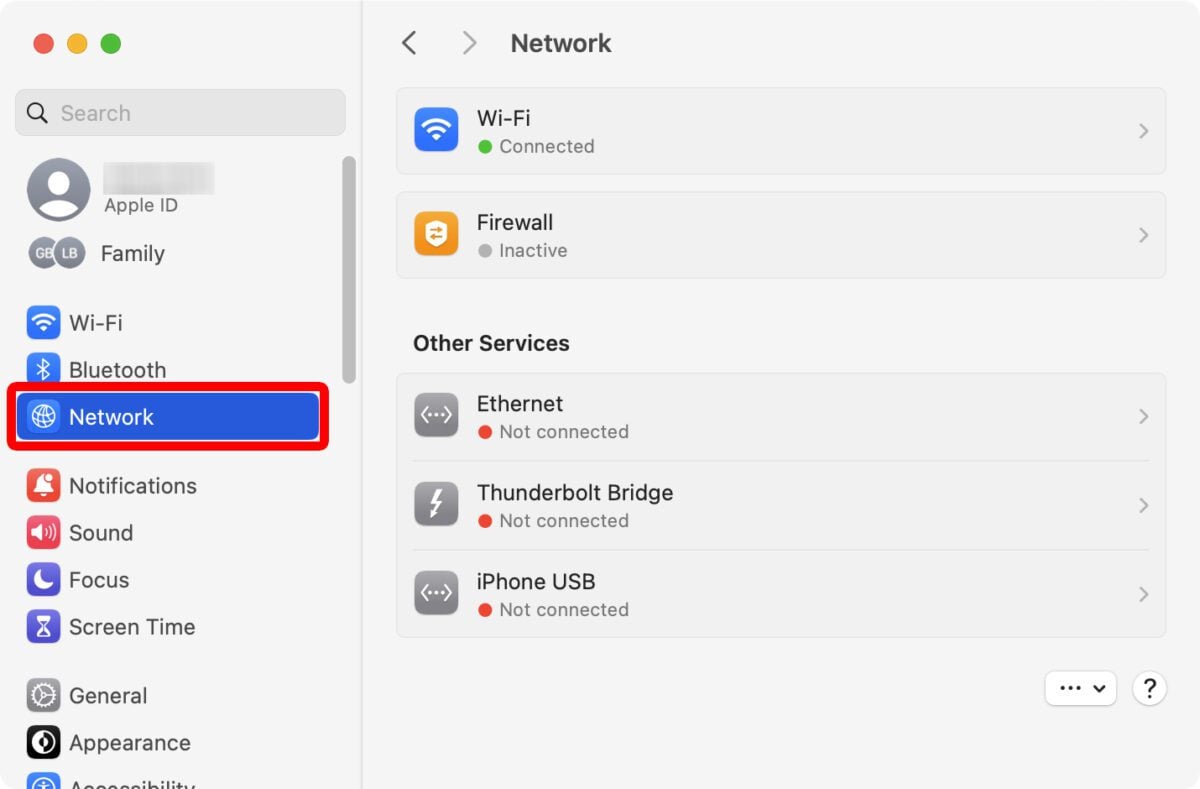
Task: Click the Wi-Fi icon in the sidebar
Action: click(43, 323)
